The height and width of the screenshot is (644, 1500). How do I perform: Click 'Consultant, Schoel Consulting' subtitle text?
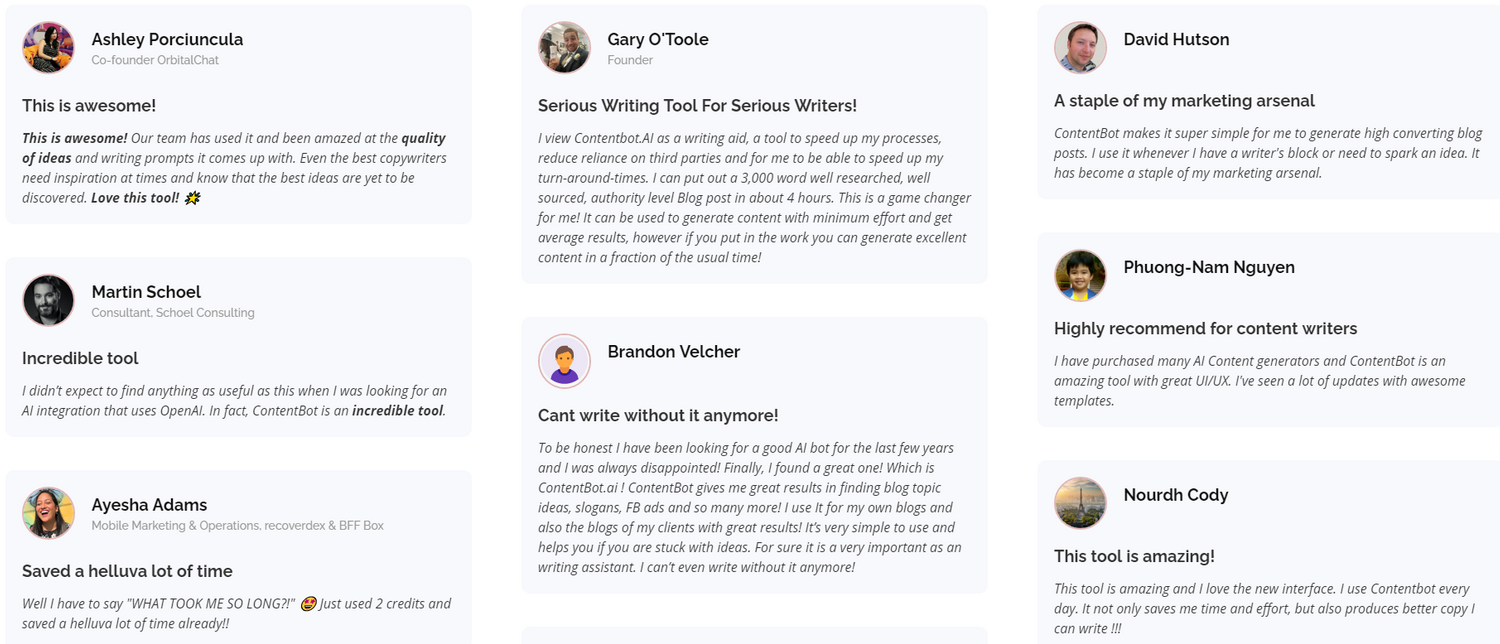[173, 313]
